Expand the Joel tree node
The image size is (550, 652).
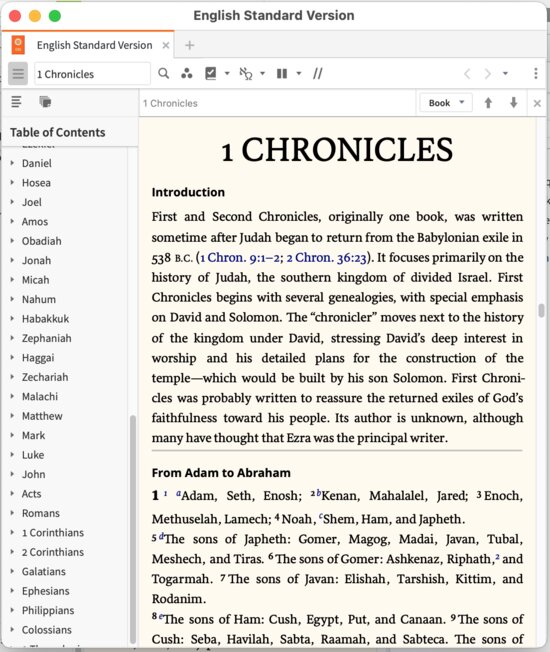(12, 202)
